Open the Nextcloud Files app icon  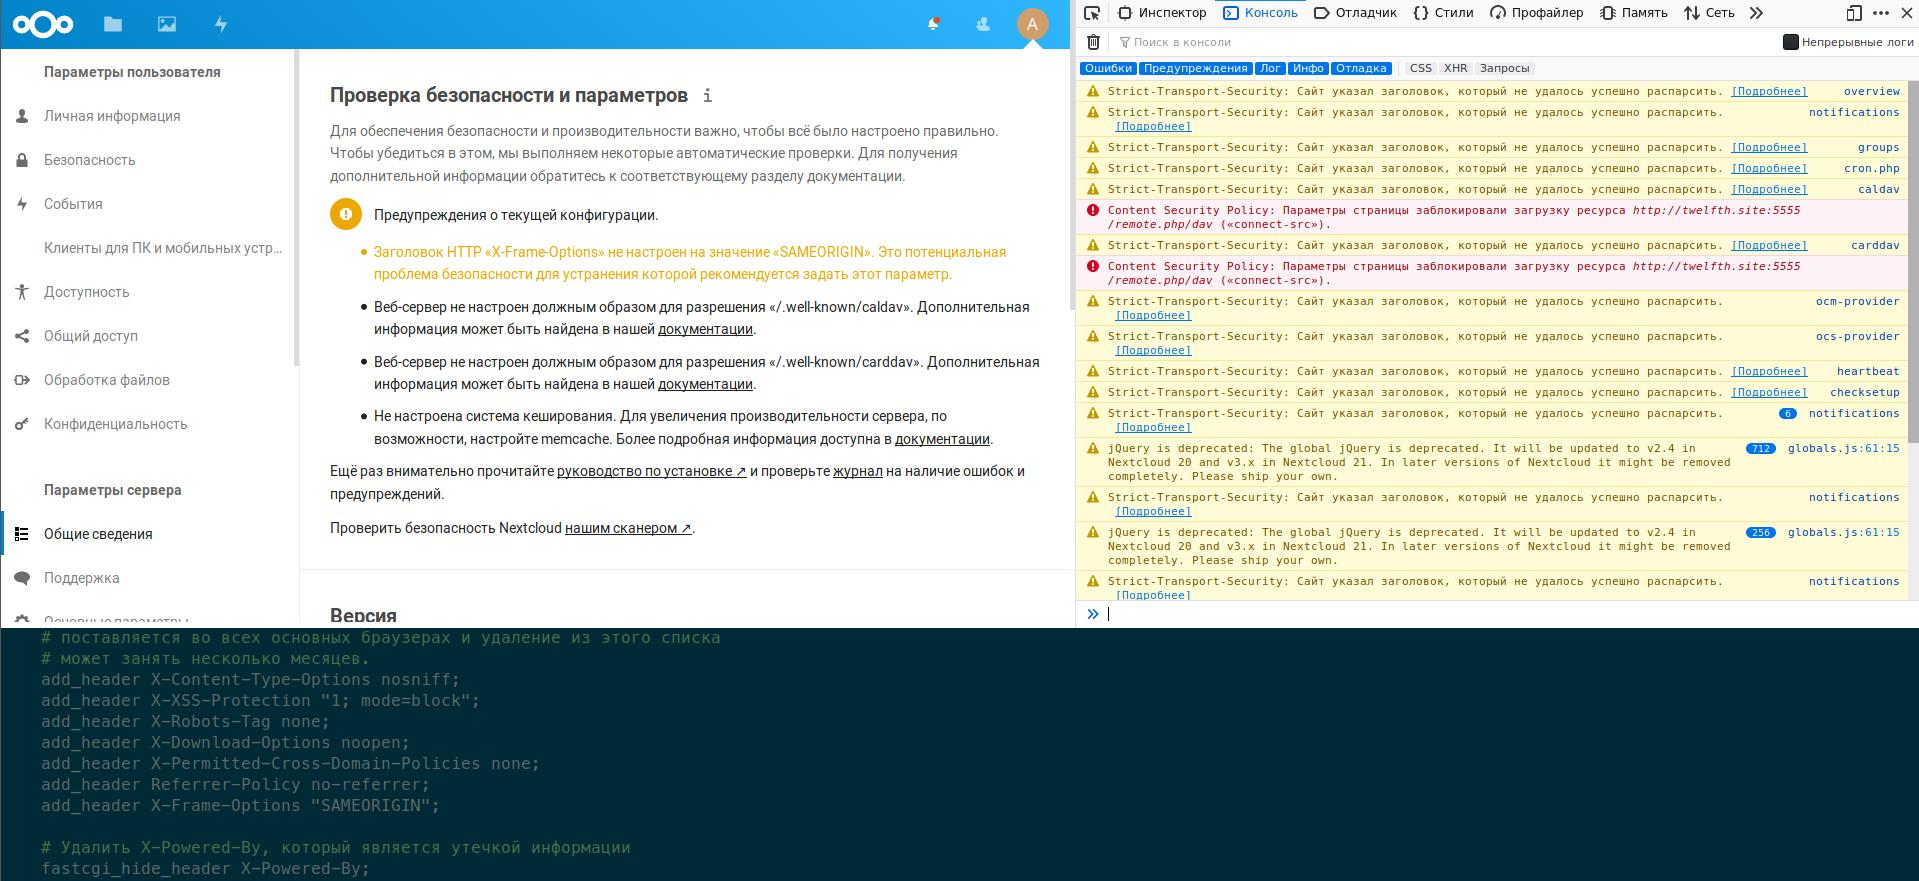pyautogui.click(x=113, y=24)
